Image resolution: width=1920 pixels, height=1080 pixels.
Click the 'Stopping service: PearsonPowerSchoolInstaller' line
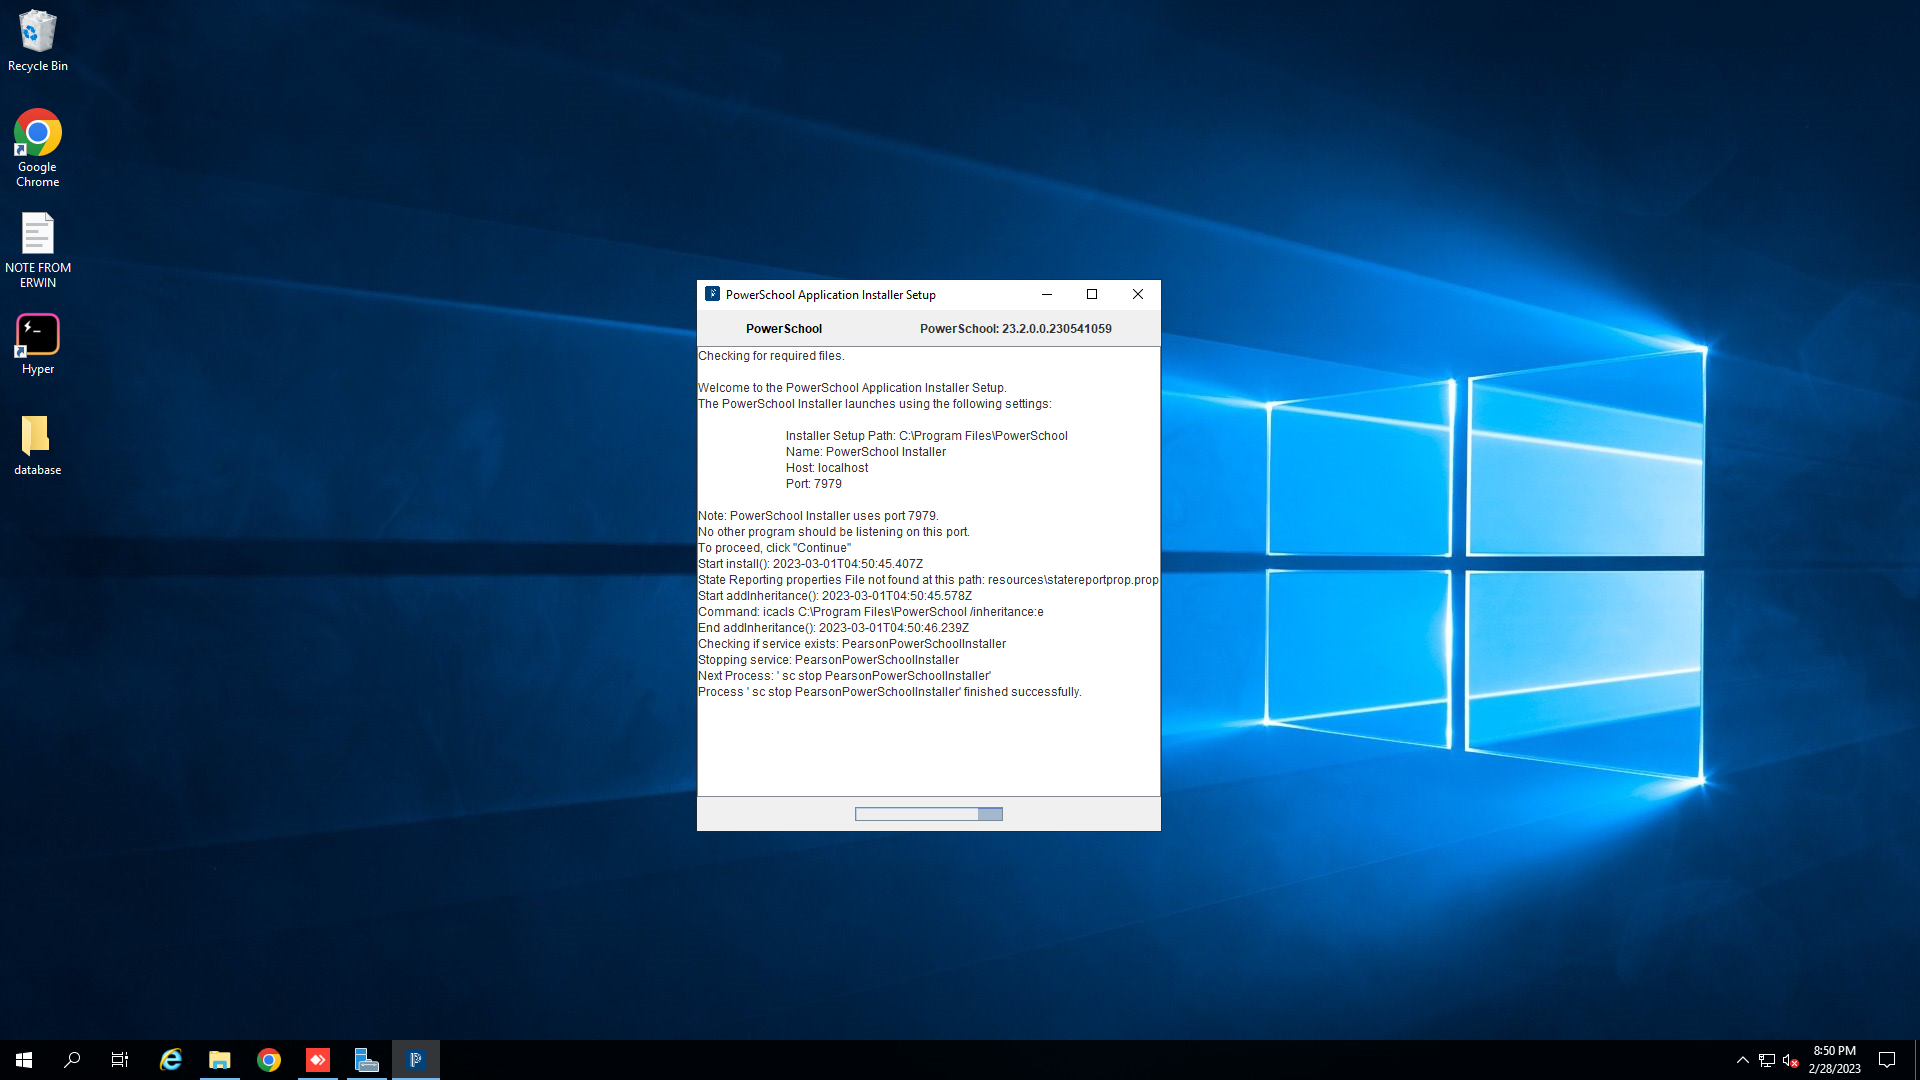pos(829,660)
